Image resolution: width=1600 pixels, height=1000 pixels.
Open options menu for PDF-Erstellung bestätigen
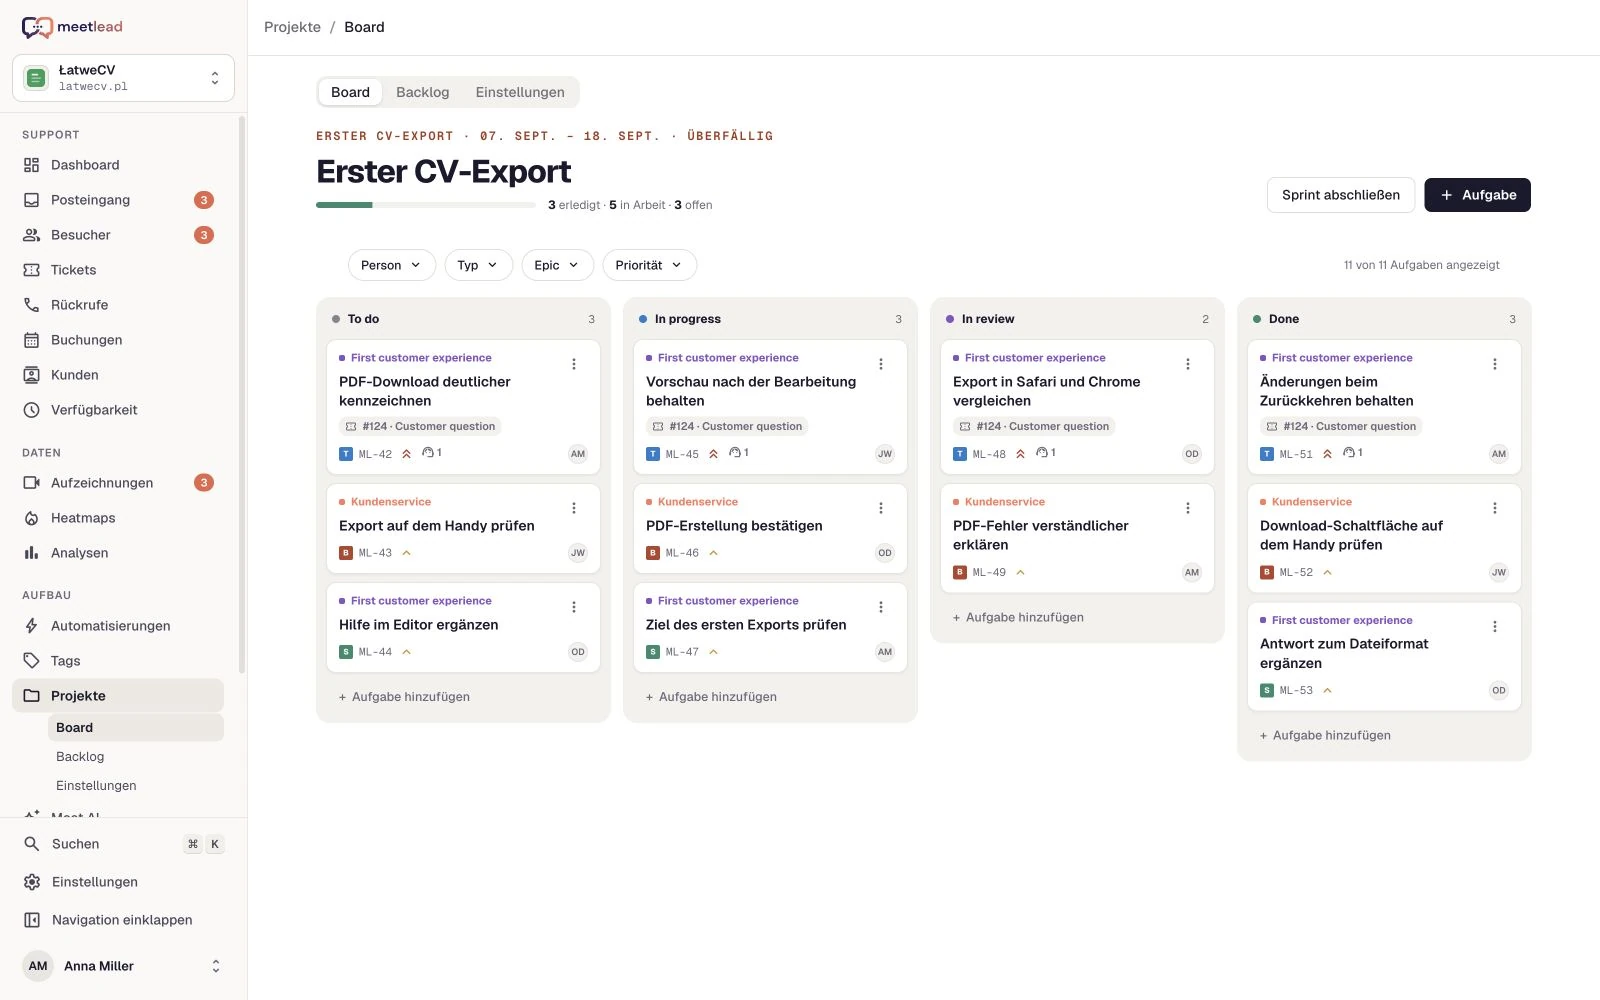881,508
